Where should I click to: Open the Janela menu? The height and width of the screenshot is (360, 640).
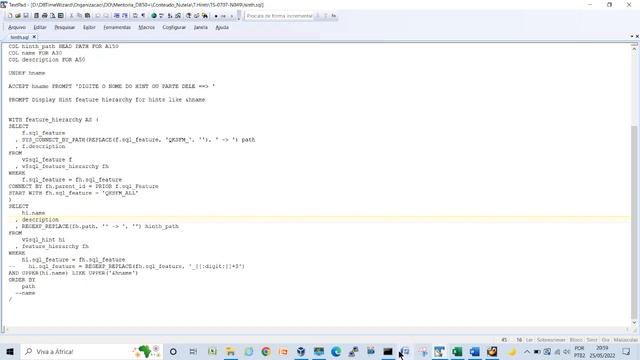click(200, 27)
